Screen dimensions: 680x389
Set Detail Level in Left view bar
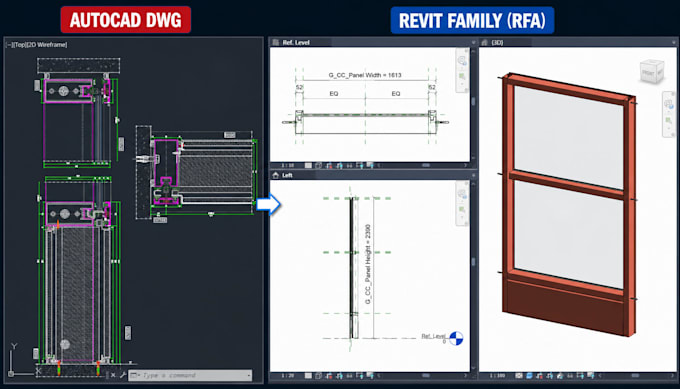(308, 376)
